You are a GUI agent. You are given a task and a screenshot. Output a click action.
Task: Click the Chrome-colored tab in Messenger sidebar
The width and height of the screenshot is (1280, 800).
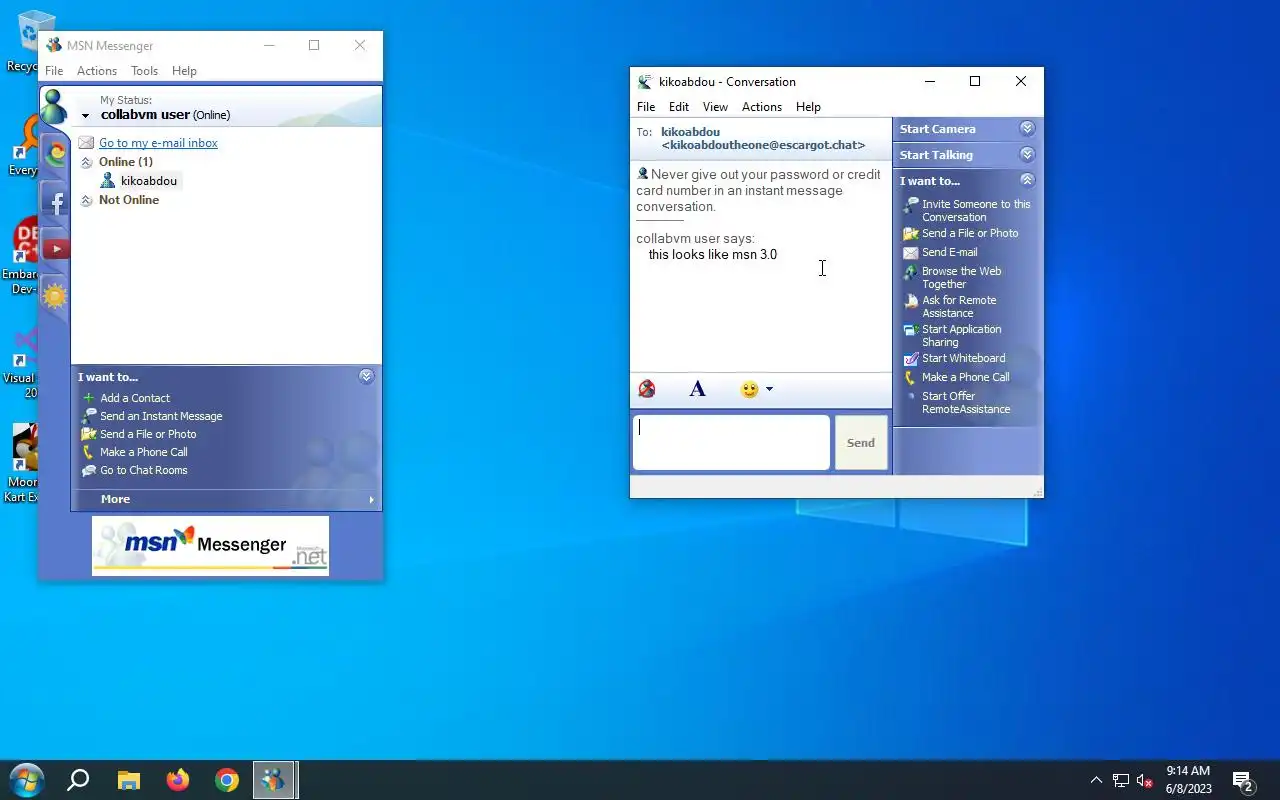click(x=55, y=153)
